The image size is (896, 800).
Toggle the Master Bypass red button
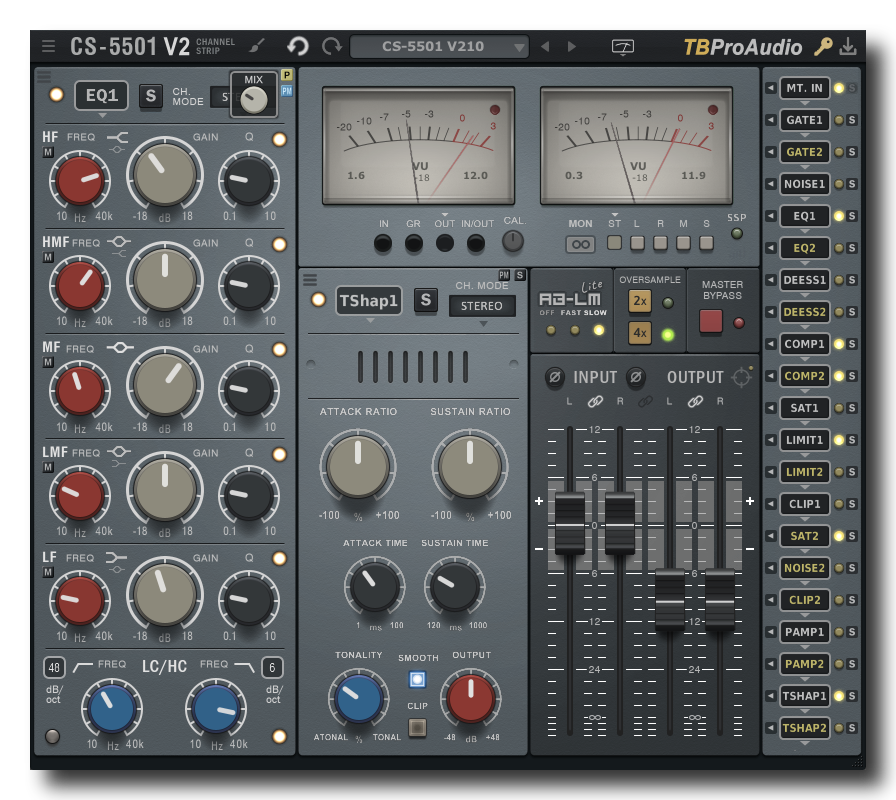click(710, 321)
